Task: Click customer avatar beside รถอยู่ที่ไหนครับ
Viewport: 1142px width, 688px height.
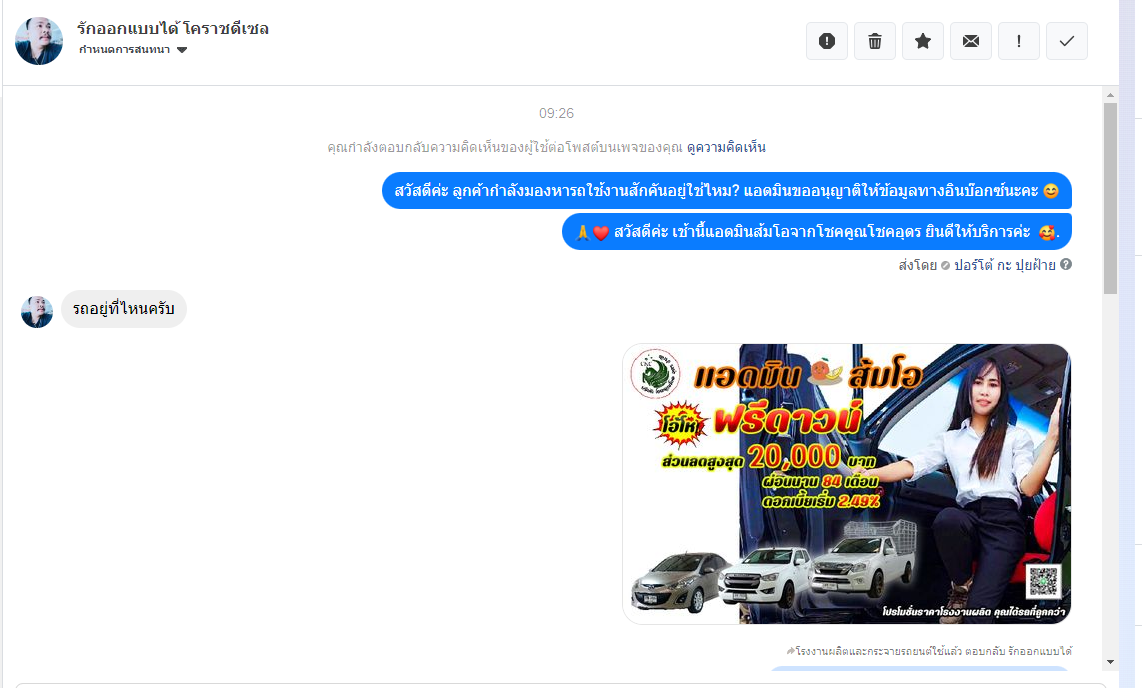Action: point(37,312)
